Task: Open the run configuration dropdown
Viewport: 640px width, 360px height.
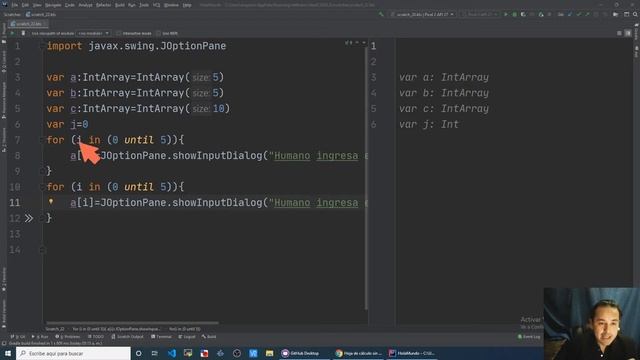Action: point(422,14)
